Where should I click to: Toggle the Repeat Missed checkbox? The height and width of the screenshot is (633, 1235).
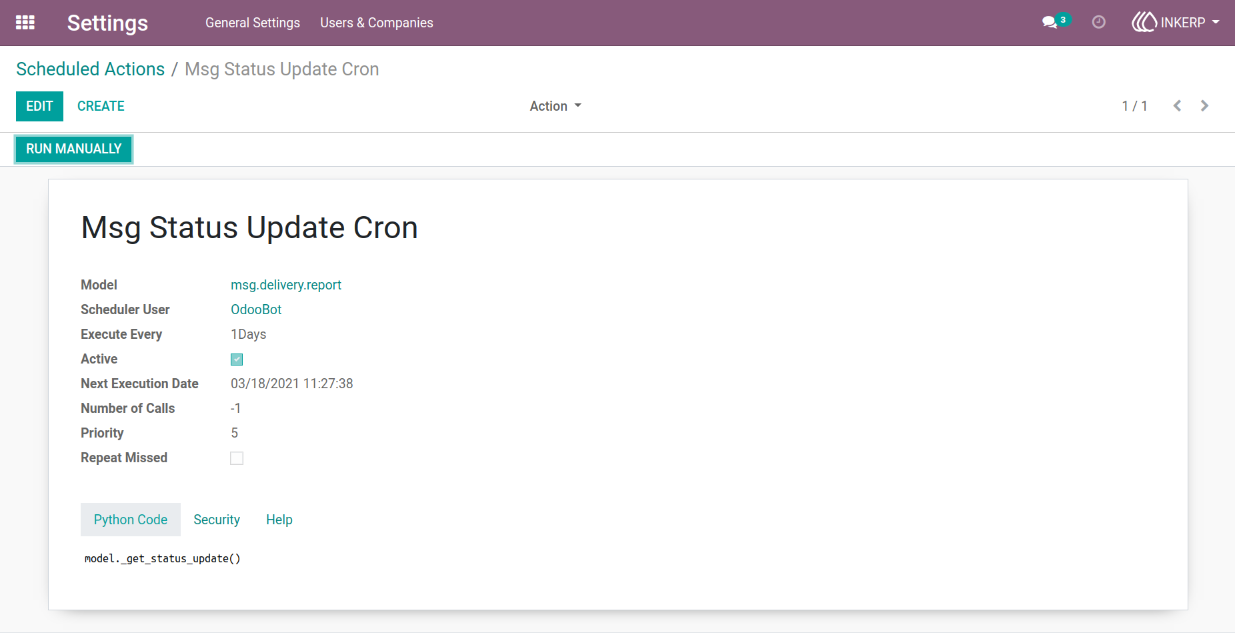pyautogui.click(x=237, y=458)
